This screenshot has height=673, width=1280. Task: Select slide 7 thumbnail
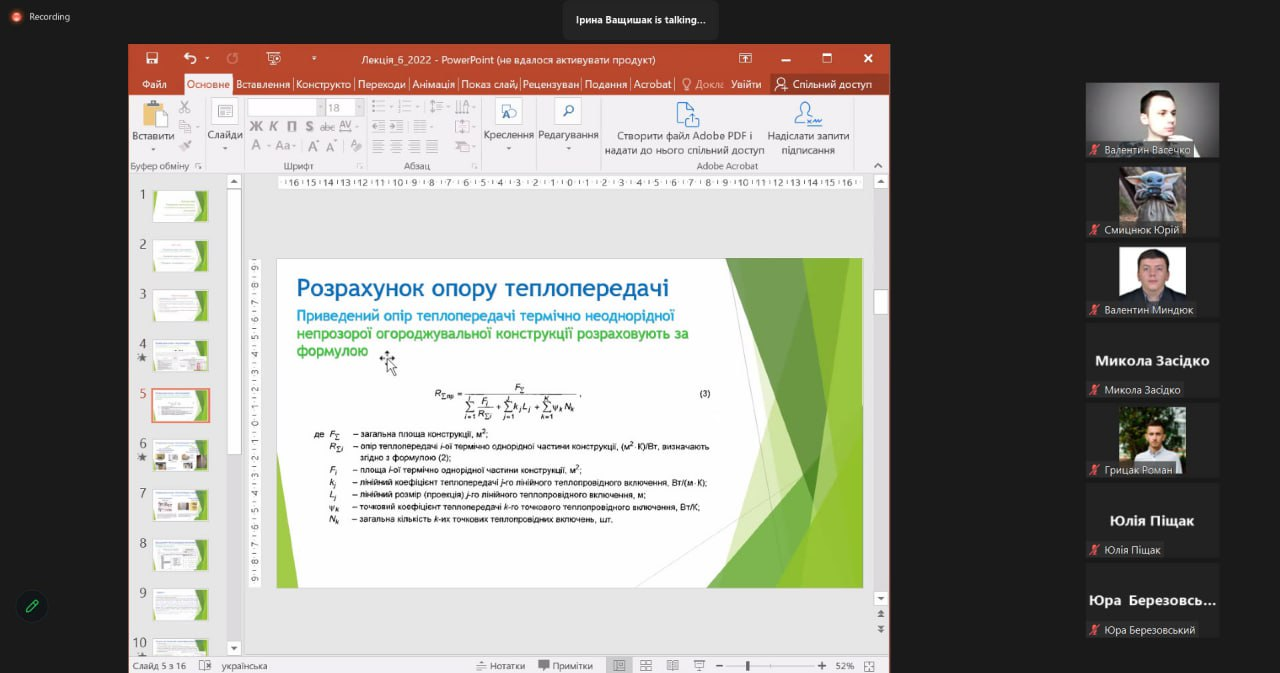[180, 505]
